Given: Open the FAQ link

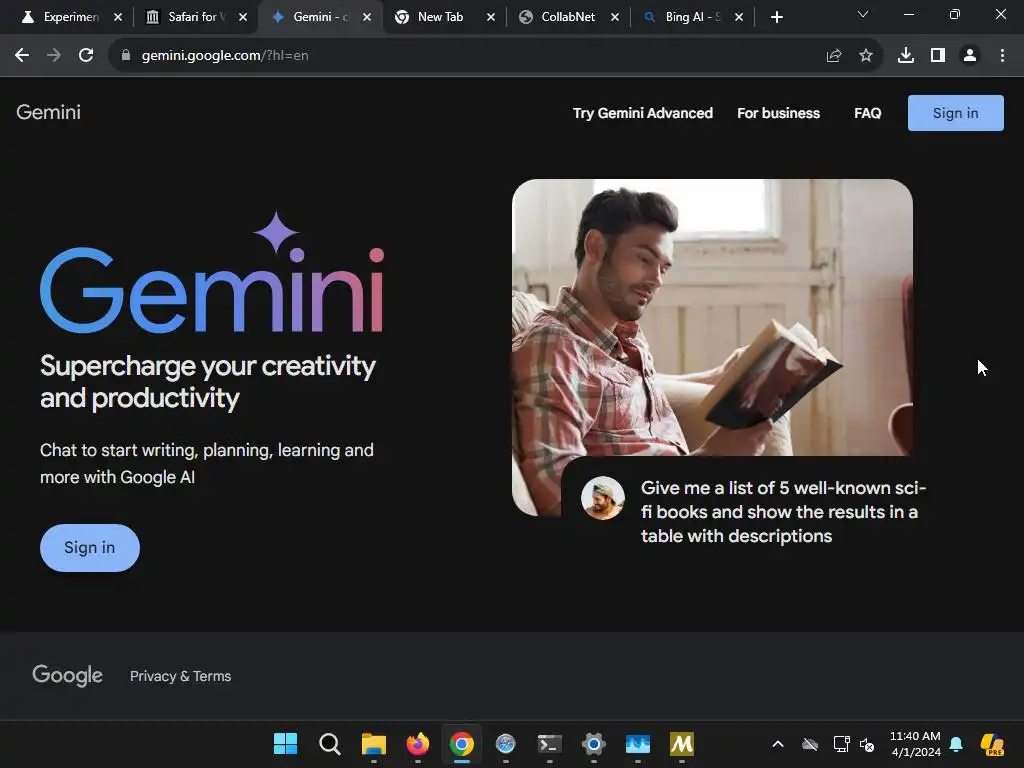Looking at the screenshot, I should [x=867, y=113].
